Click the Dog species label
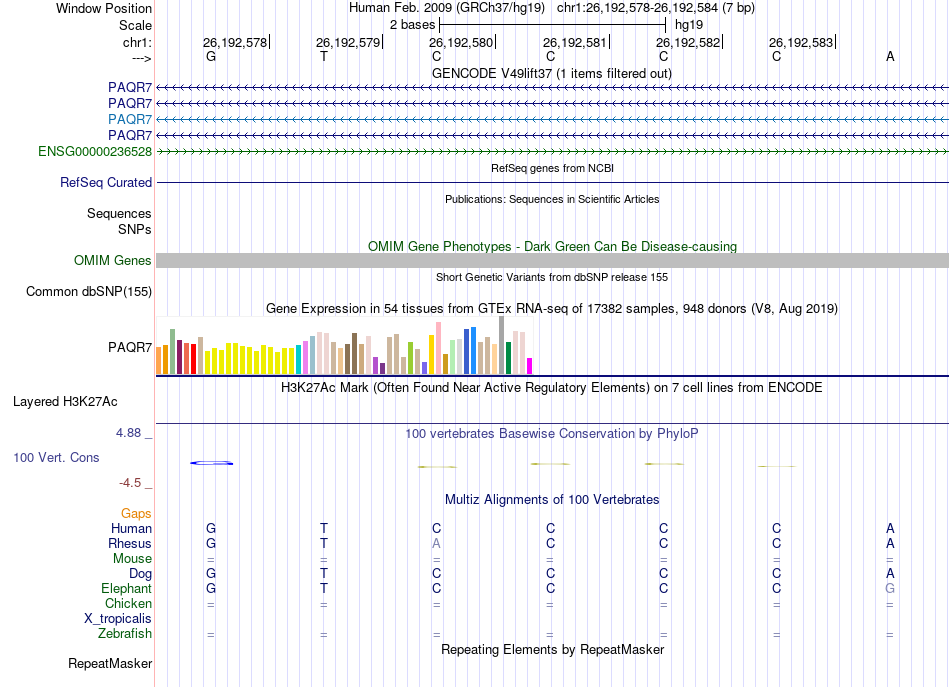 click(x=140, y=574)
